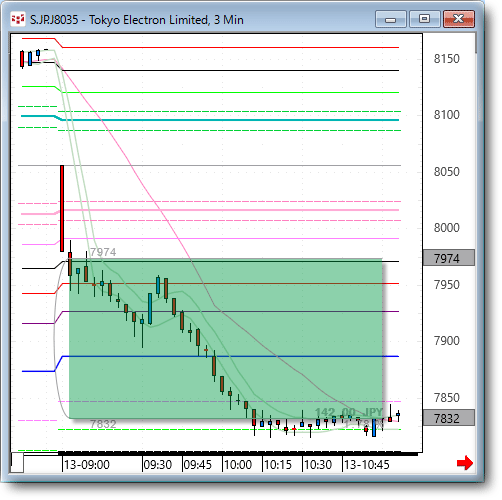The height and width of the screenshot is (500, 502).
Task: Select the solid blue horizontal level line
Action: (x=230, y=356)
